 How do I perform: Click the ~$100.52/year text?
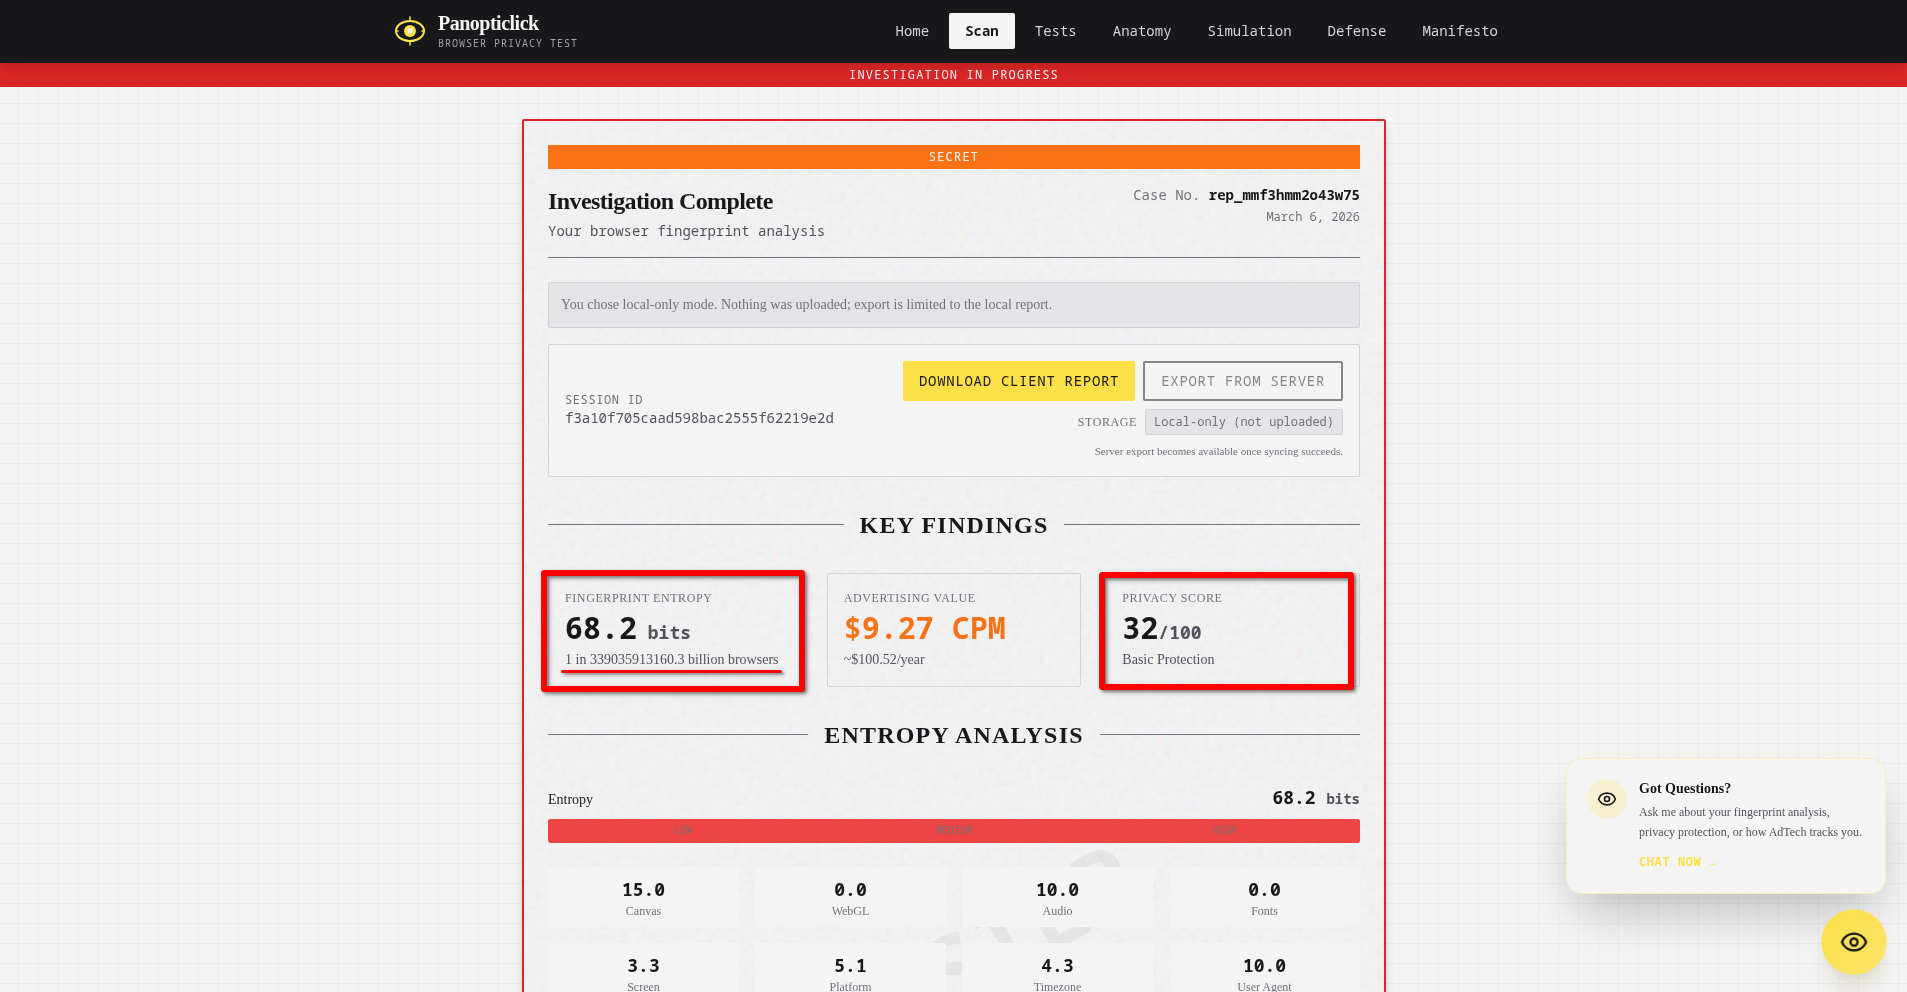pos(884,659)
